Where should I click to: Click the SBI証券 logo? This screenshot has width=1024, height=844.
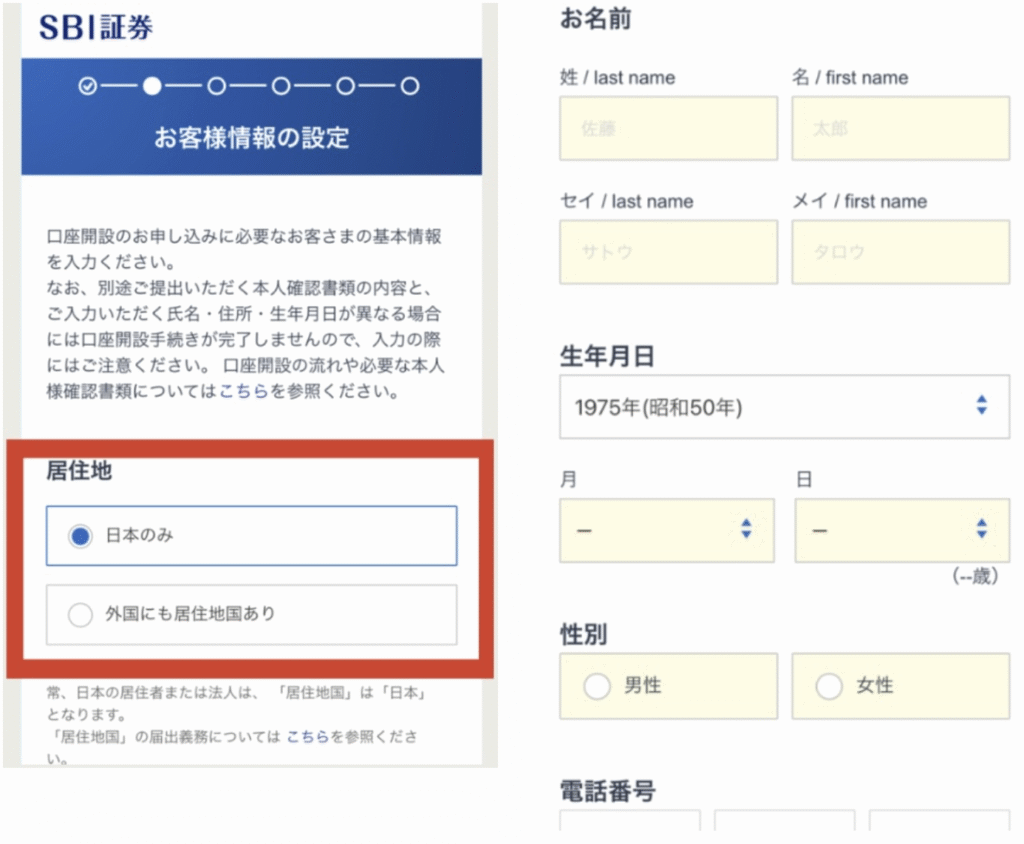tap(96, 27)
